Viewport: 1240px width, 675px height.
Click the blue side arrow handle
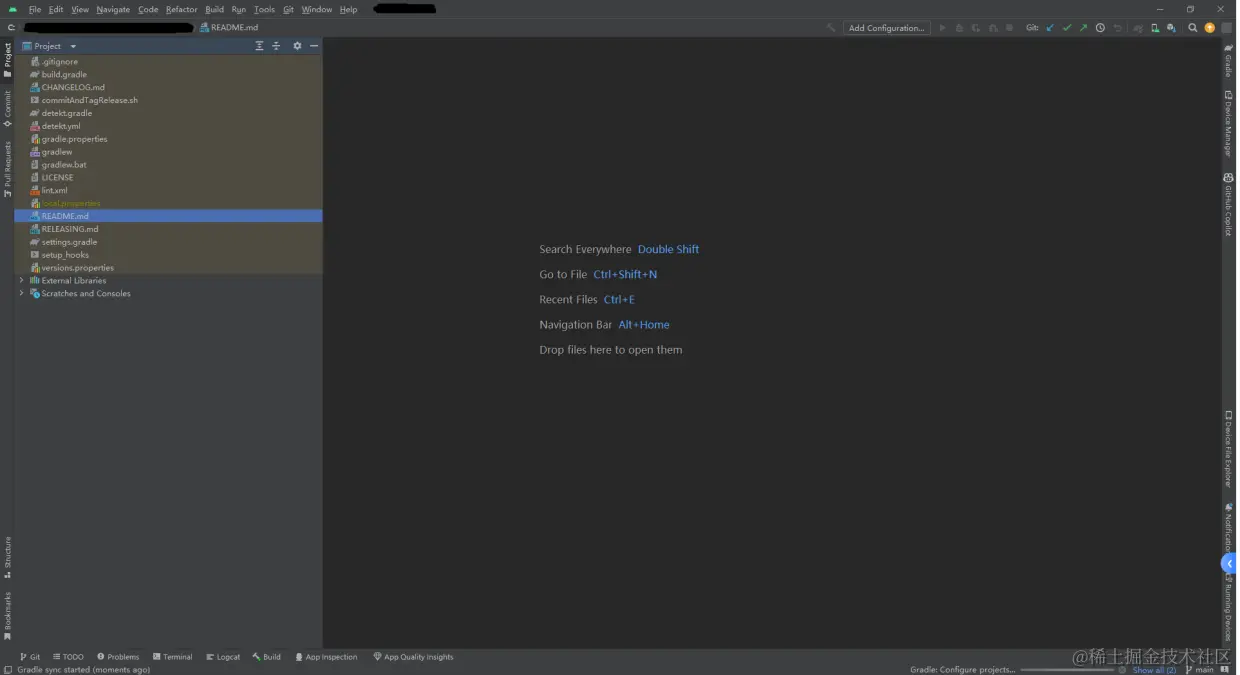click(1229, 564)
